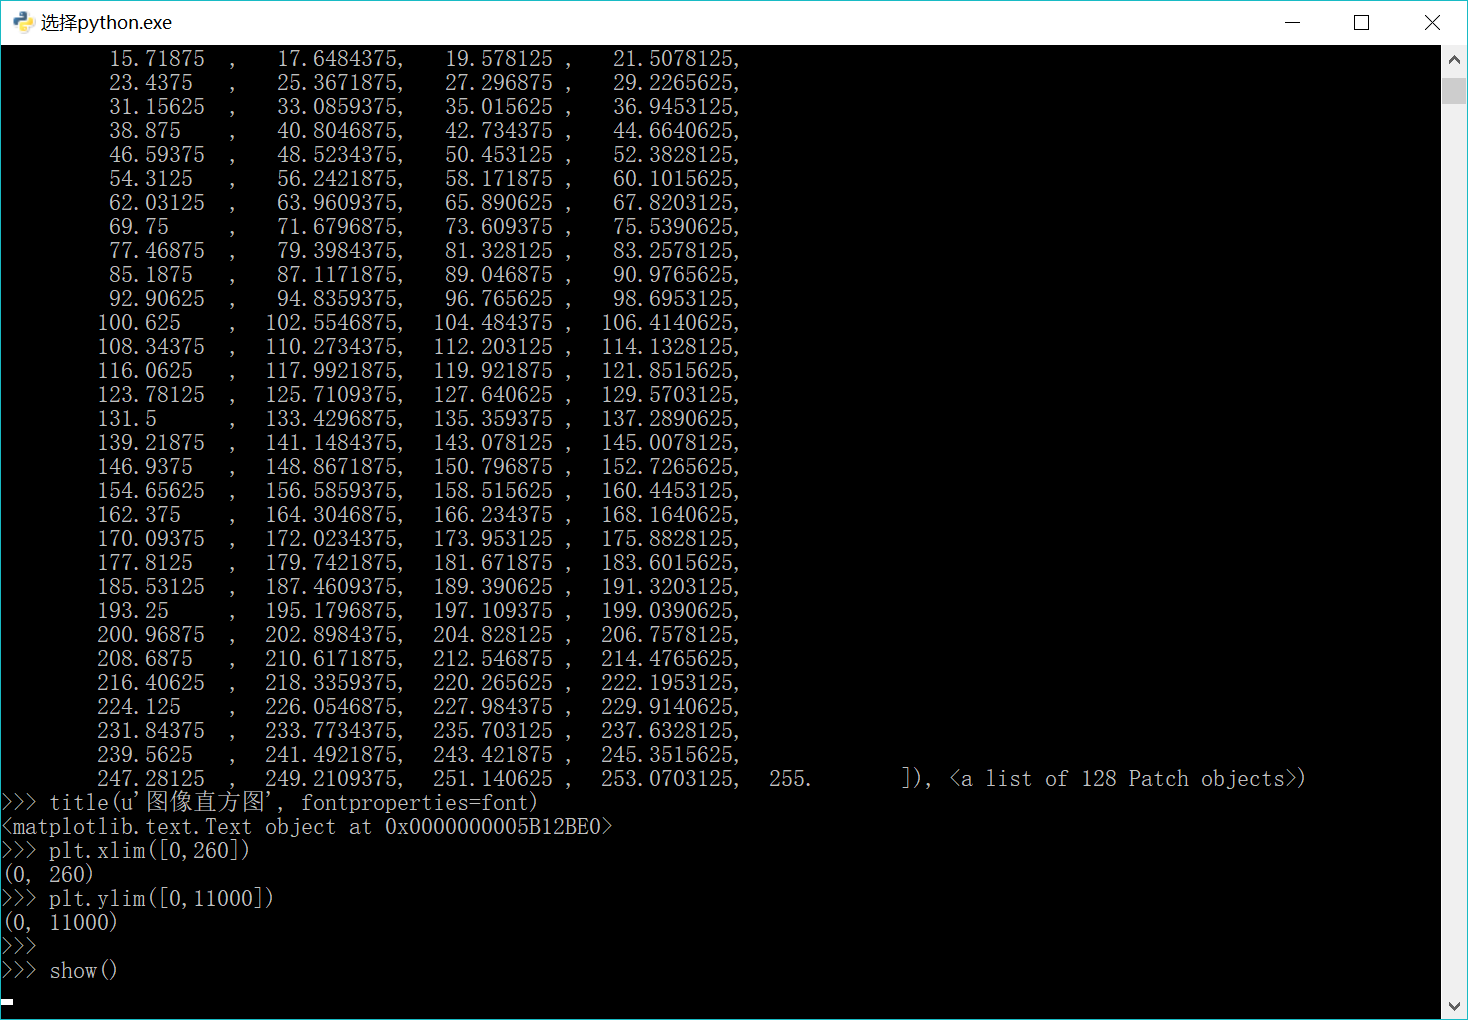Click the value 253.0703125
This screenshot has height=1020, width=1468.
tap(667, 778)
